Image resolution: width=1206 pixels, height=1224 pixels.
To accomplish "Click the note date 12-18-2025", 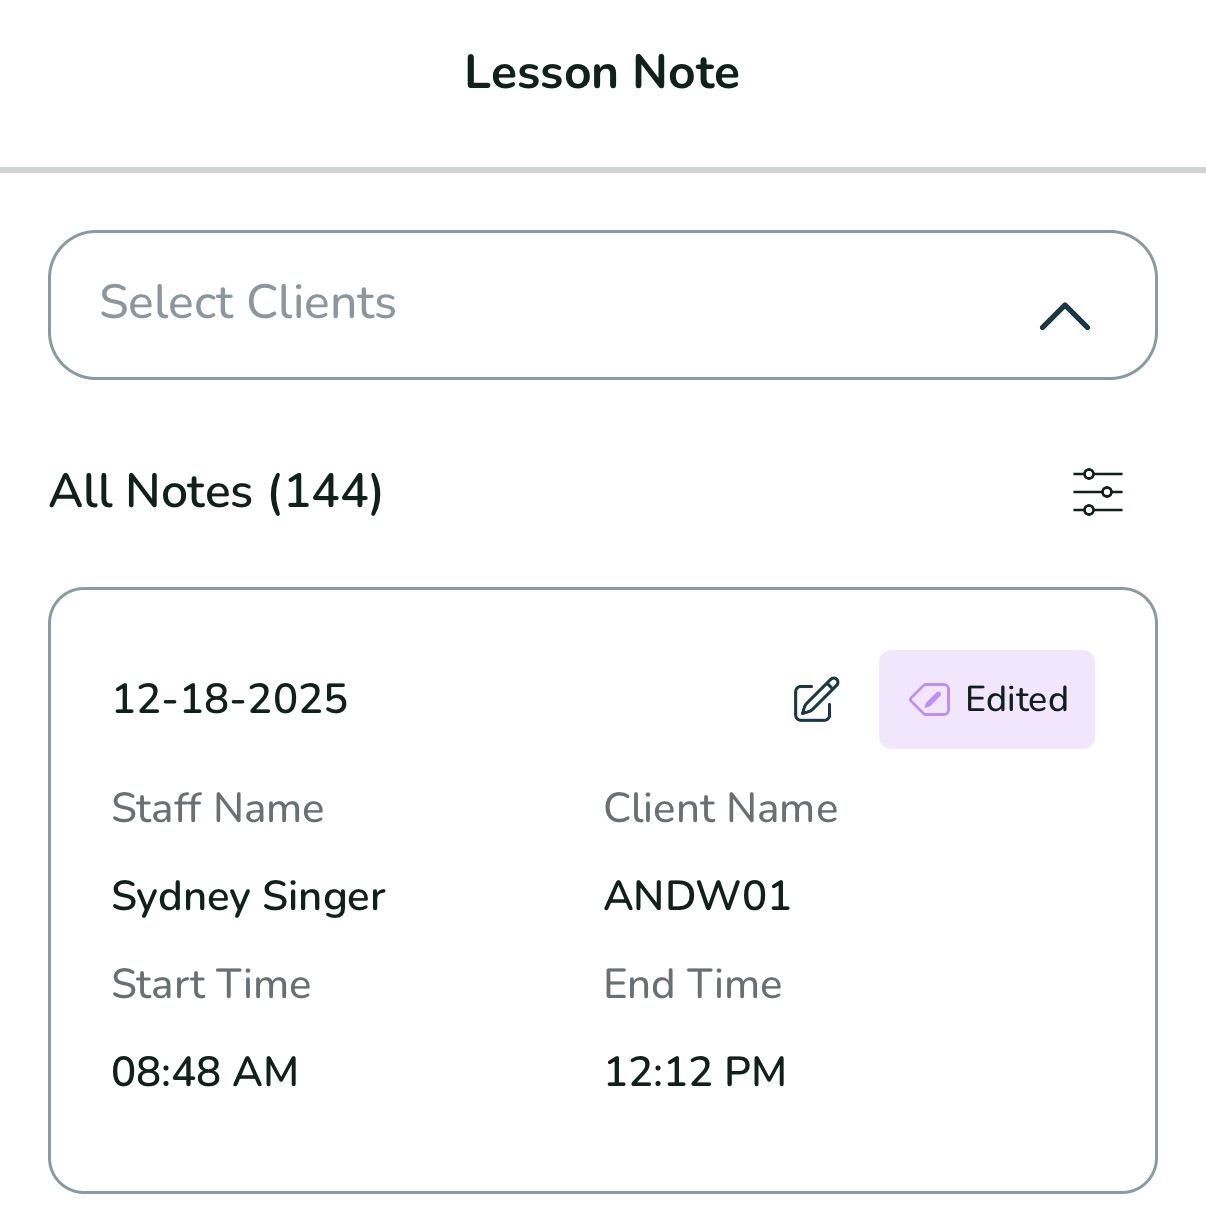I will coord(230,699).
